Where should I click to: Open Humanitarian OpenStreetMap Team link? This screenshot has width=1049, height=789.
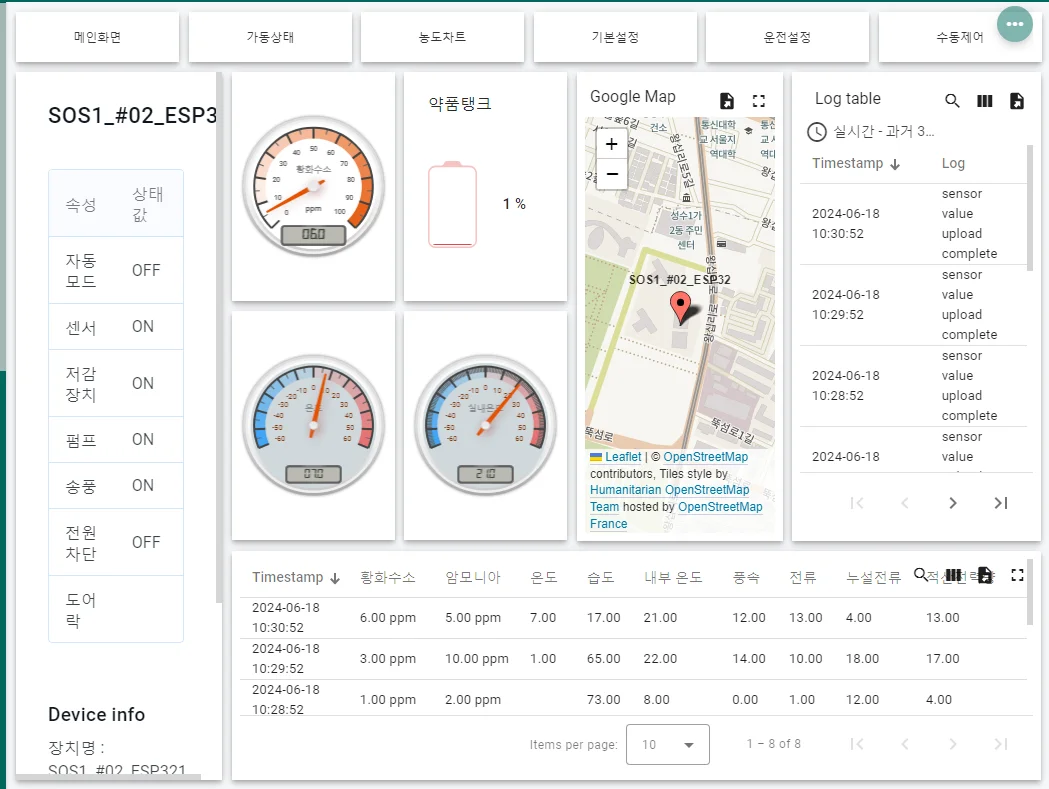pos(669,498)
